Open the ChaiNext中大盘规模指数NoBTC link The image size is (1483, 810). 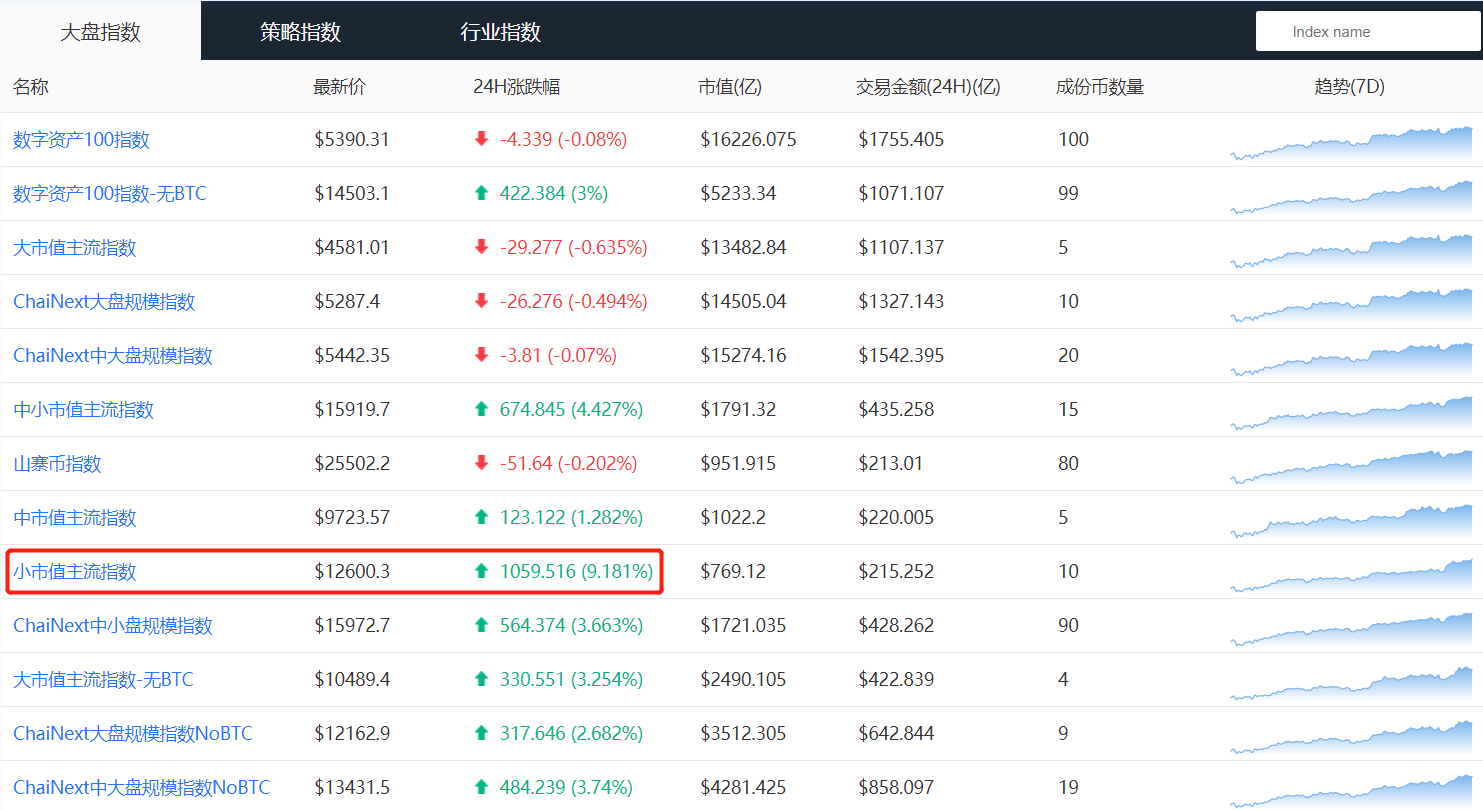(141, 788)
